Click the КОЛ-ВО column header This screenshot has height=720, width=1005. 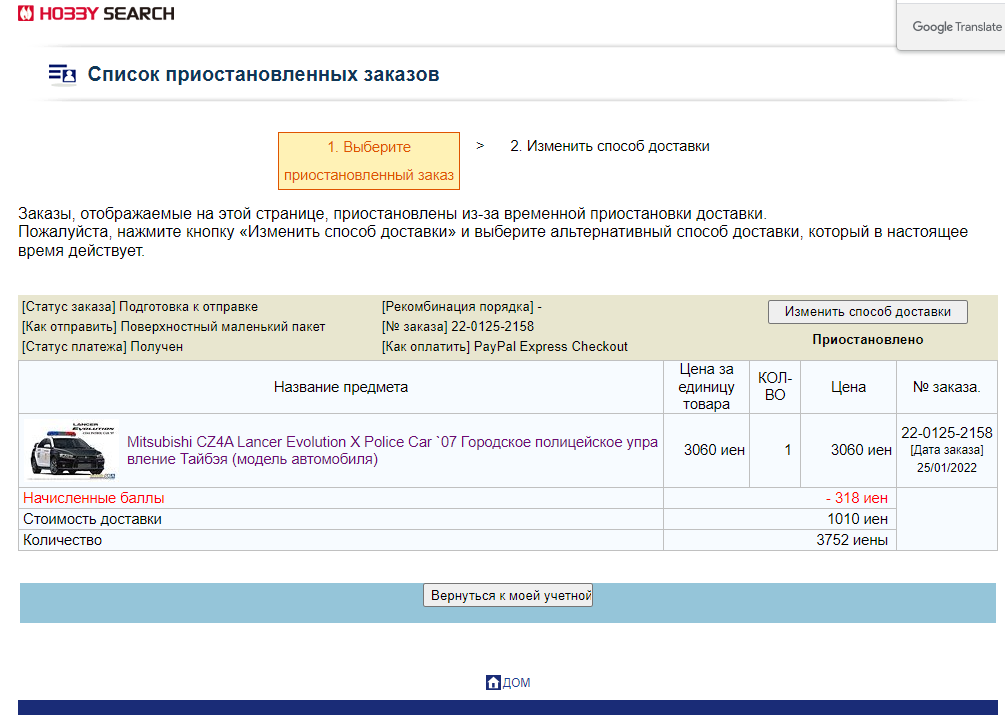coord(774,387)
